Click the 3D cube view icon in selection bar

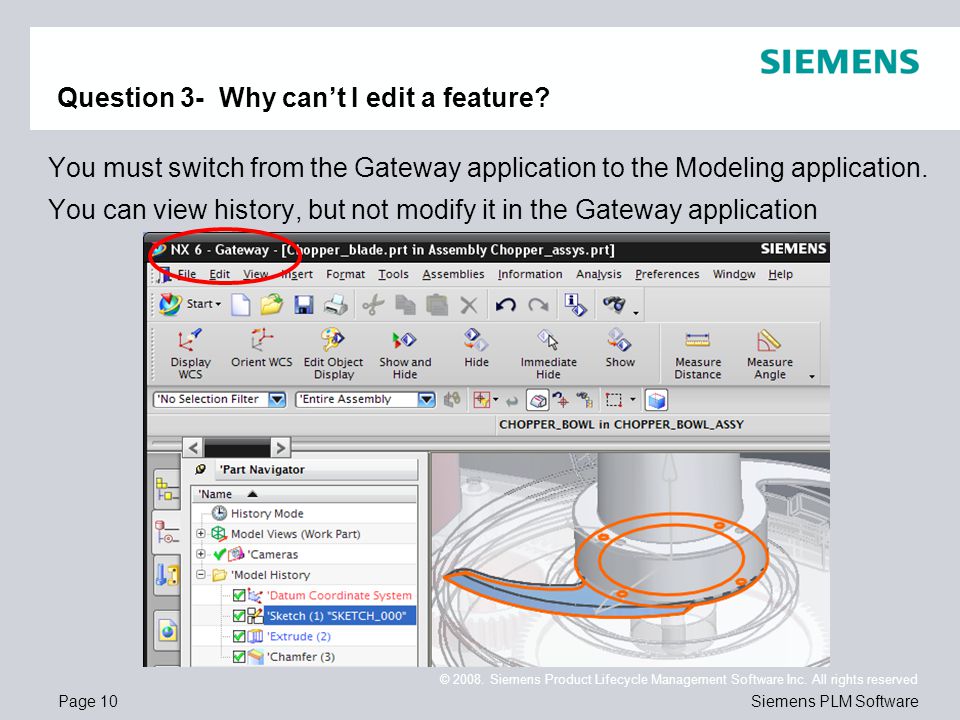point(656,400)
